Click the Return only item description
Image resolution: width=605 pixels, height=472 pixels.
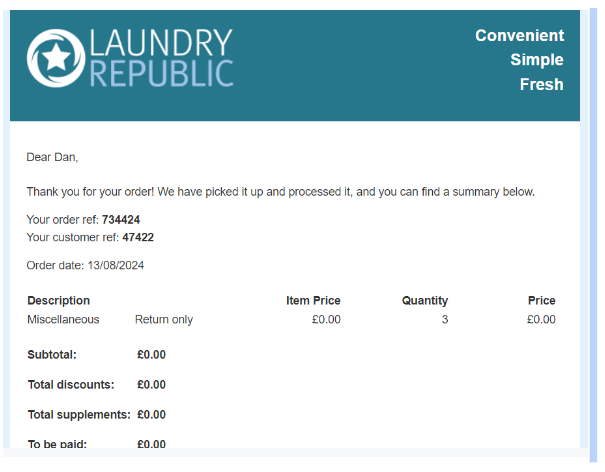tap(164, 320)
